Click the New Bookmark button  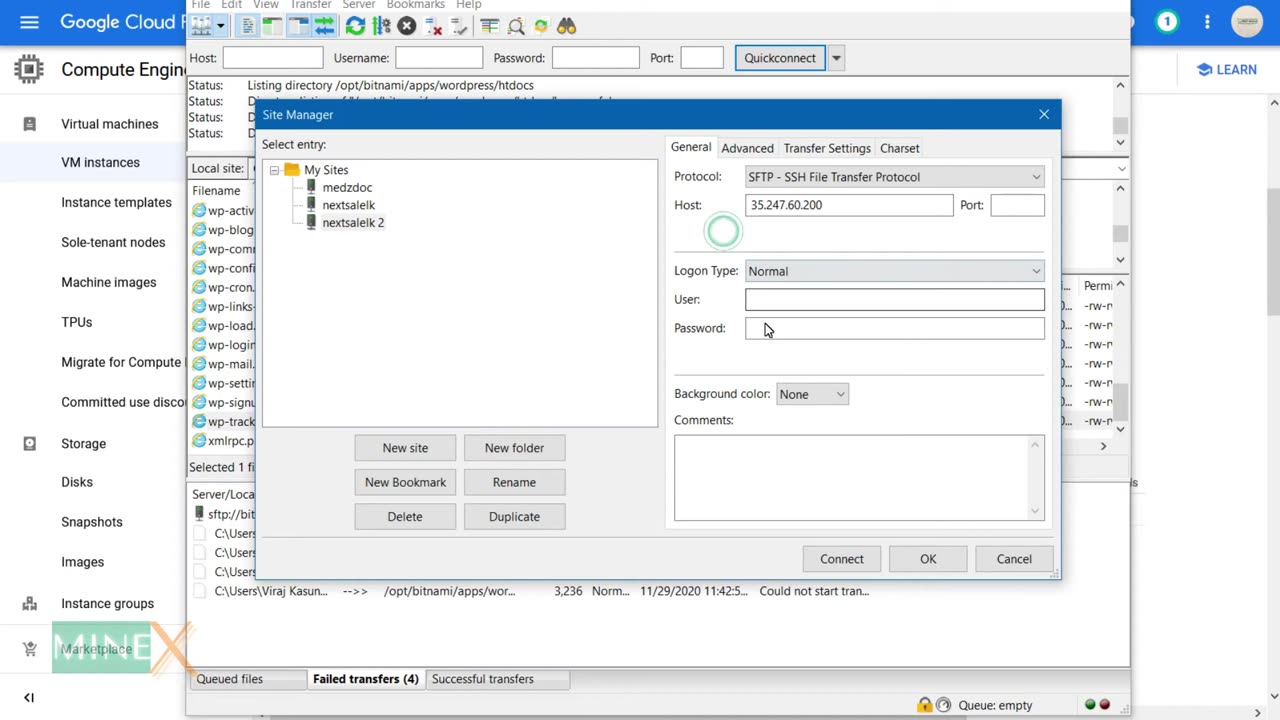tap(405, 482)
